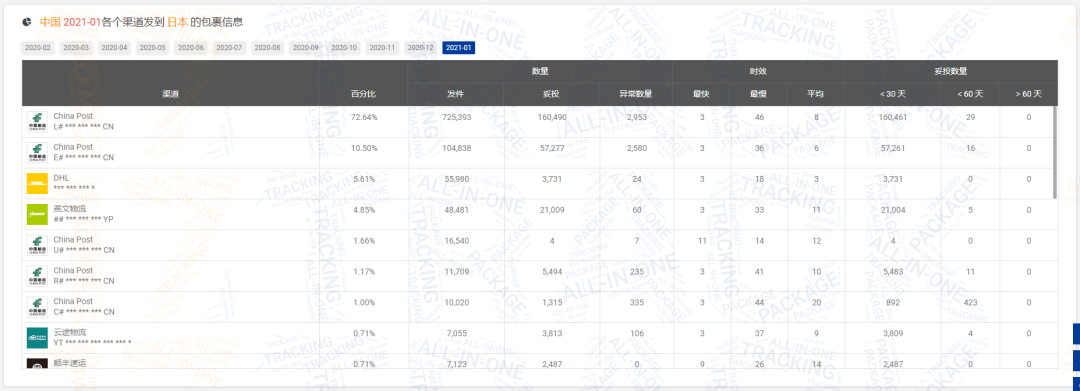1080x391 pixels.
Task: Click the DHL channel name
Action: (x=61, y=178)
